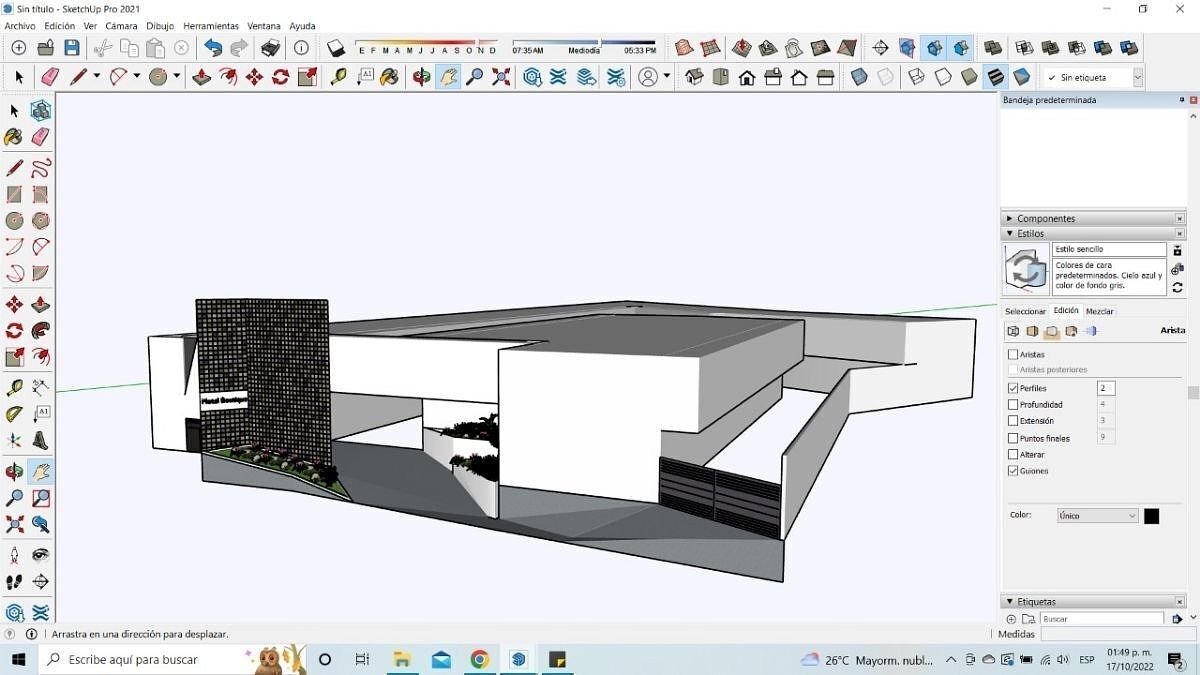Select the Push/Pull tool
Viewport: 1200px width, 675px height.
(x=201, y=77)
